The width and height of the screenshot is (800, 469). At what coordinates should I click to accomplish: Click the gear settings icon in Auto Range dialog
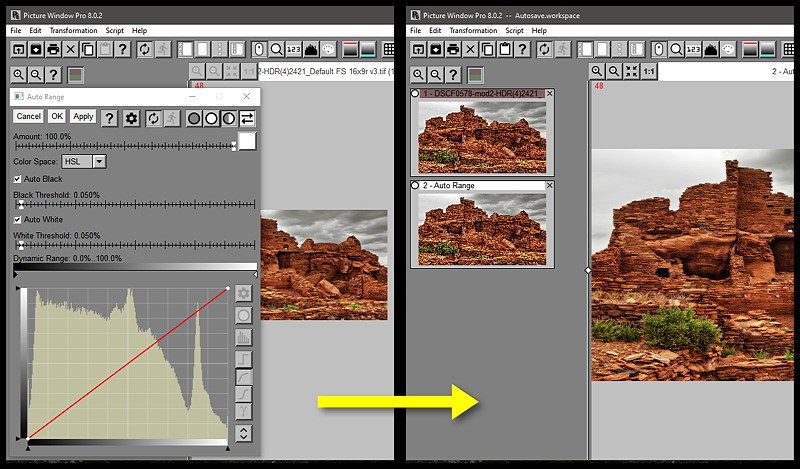(131, 118)
